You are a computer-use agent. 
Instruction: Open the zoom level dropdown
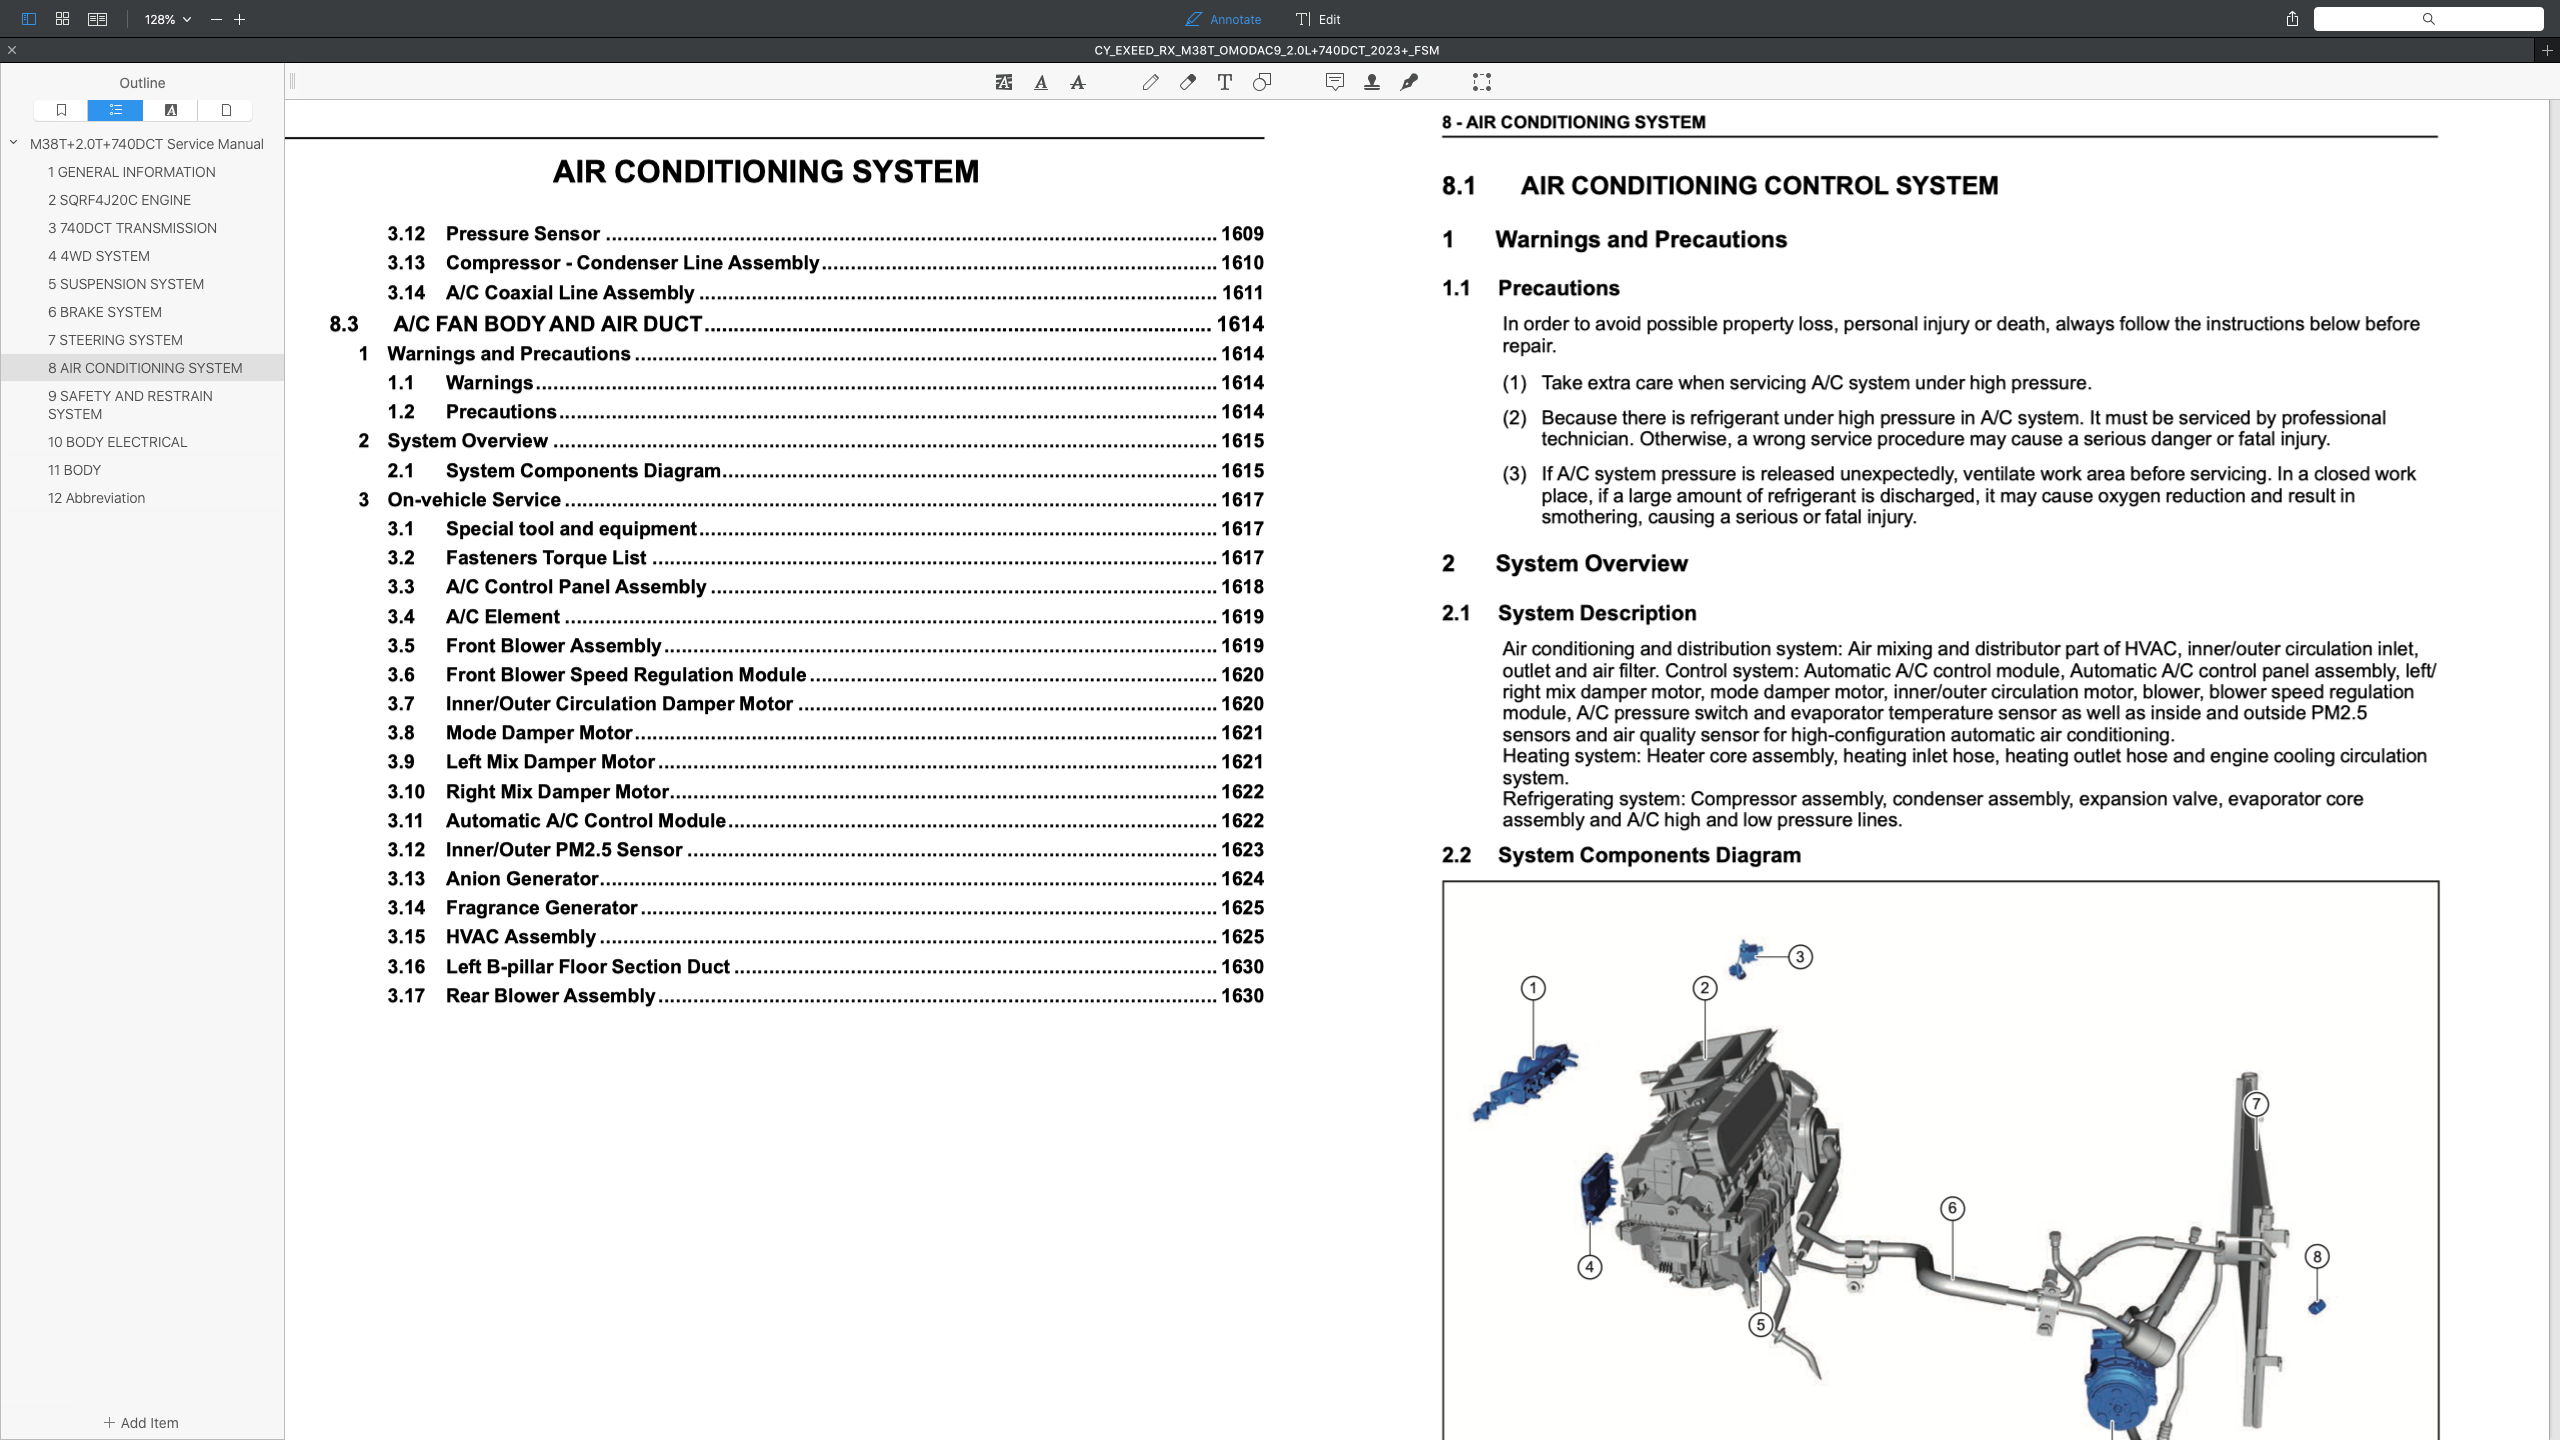(x=166, y=18)
